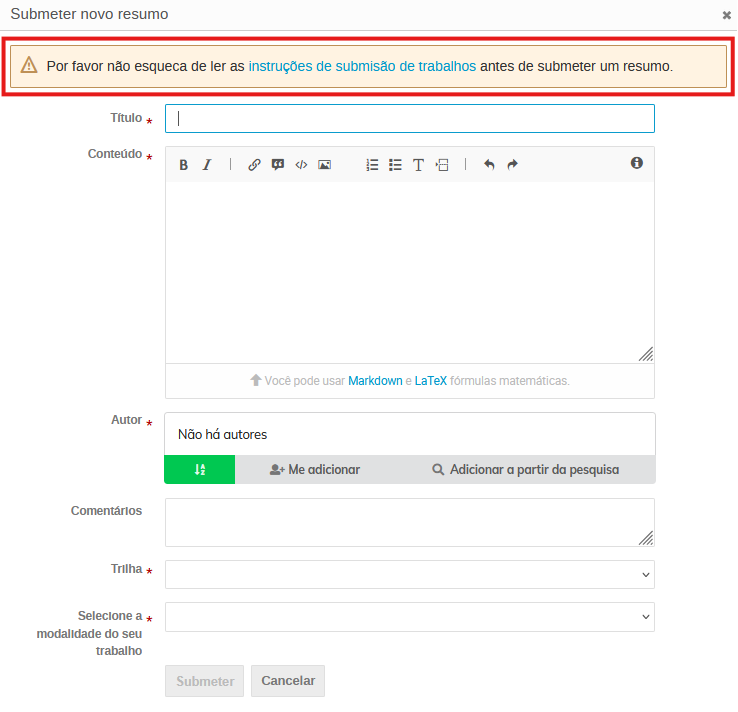This screenshot has width=738, height=712.
Task: Insert an image using the picture icon
Action: click(x=324, y=165)
